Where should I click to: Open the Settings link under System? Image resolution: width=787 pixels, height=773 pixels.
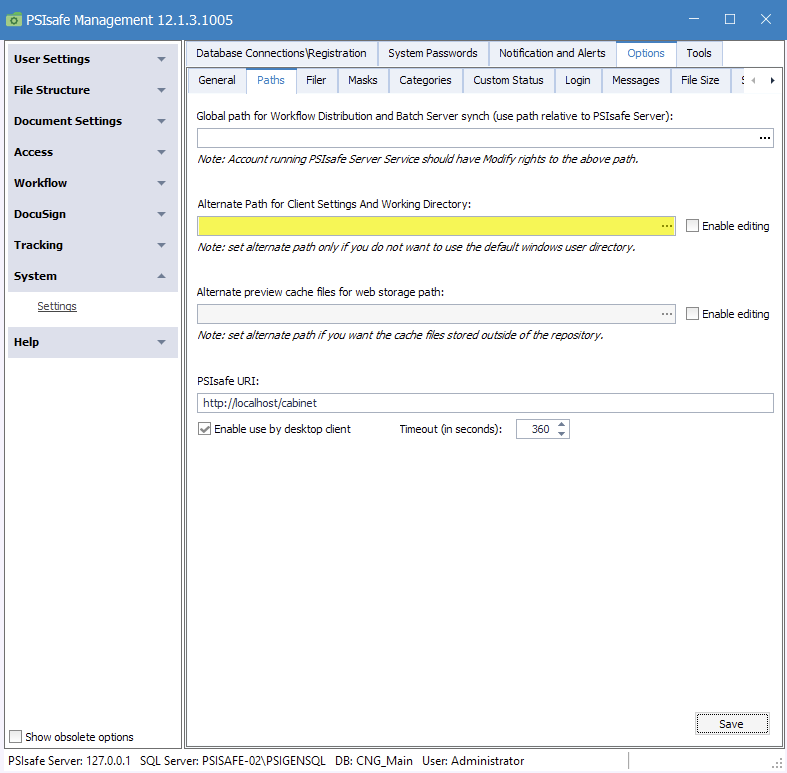click(x=57, y=306)
